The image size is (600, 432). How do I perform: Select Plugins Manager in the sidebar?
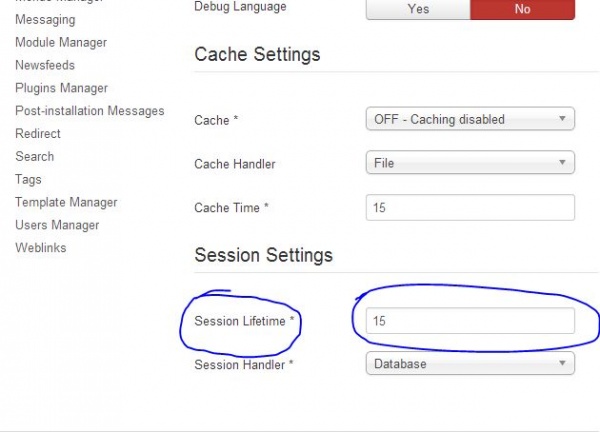pos(61,88)
